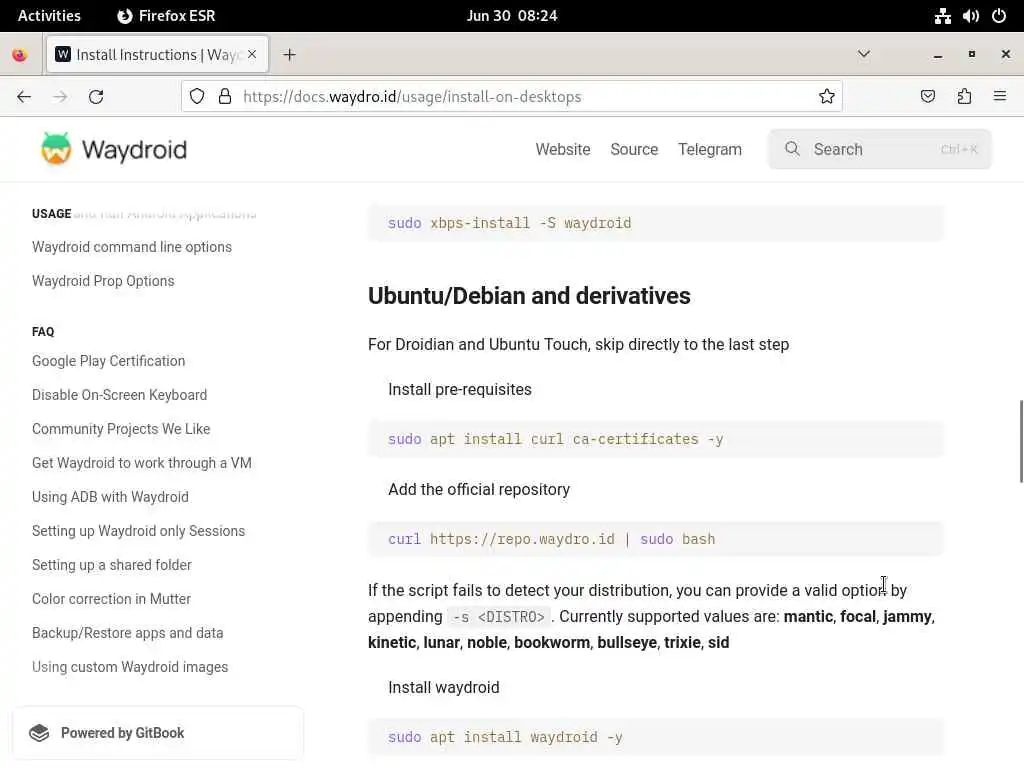Click the GitBook logo icon
The width and height of the screenshot is (1024, 768).
[x=39, y=733]
